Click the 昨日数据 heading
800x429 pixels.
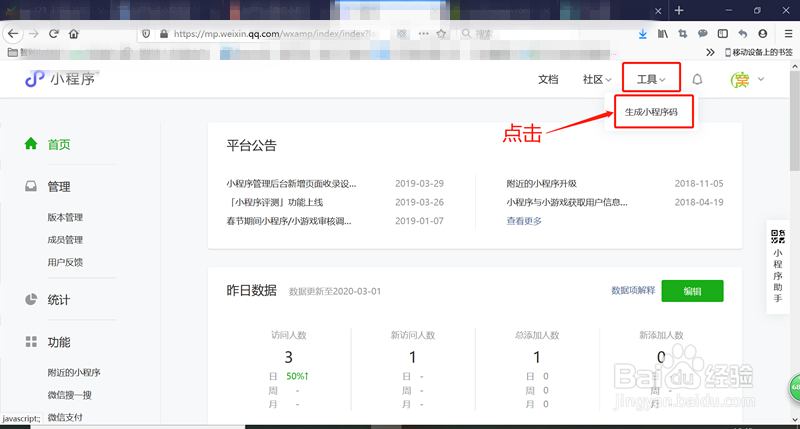[x=252, y=290]
